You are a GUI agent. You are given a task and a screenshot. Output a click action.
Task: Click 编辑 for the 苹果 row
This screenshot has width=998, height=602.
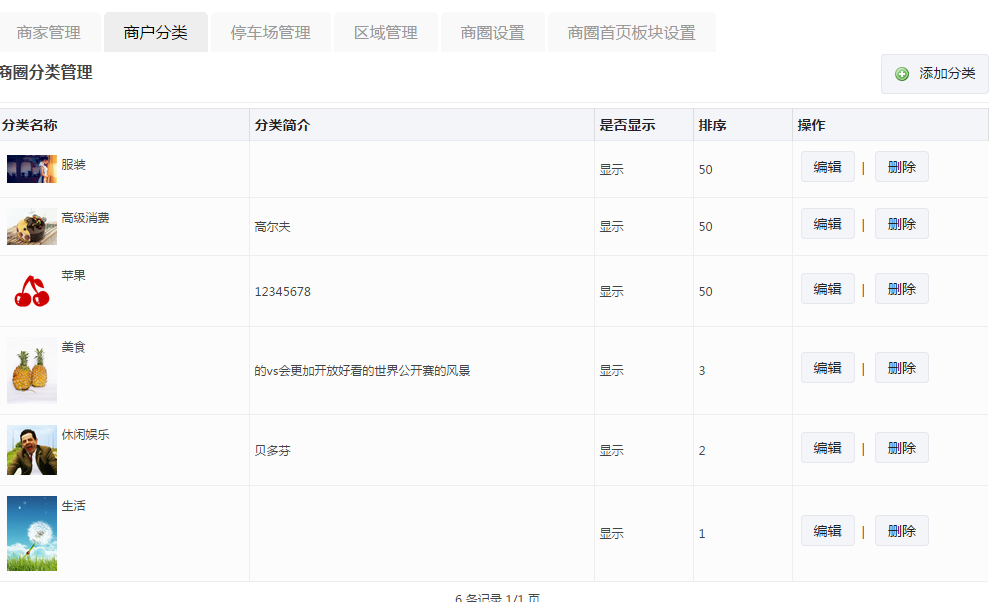(827, 289)
